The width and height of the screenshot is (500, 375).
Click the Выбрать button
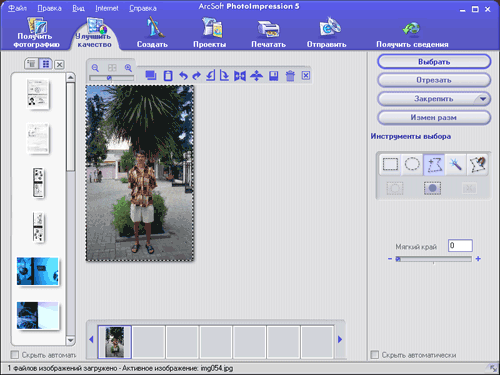pos(434,62)
